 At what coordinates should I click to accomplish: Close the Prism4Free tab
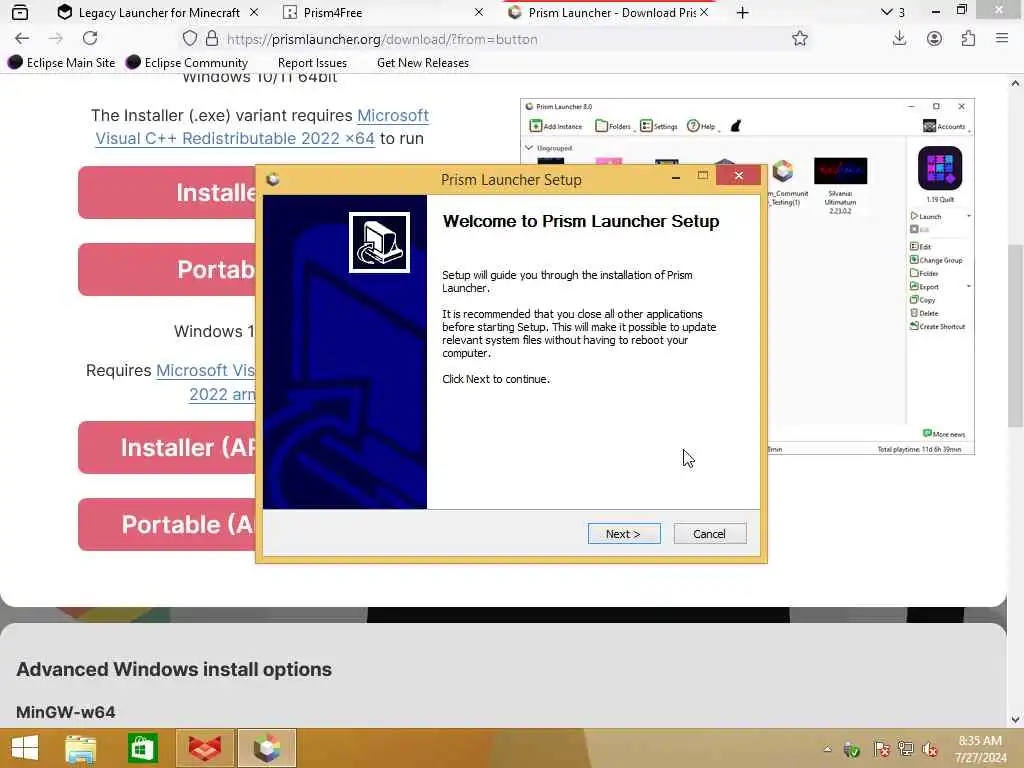tap(479, 12)
